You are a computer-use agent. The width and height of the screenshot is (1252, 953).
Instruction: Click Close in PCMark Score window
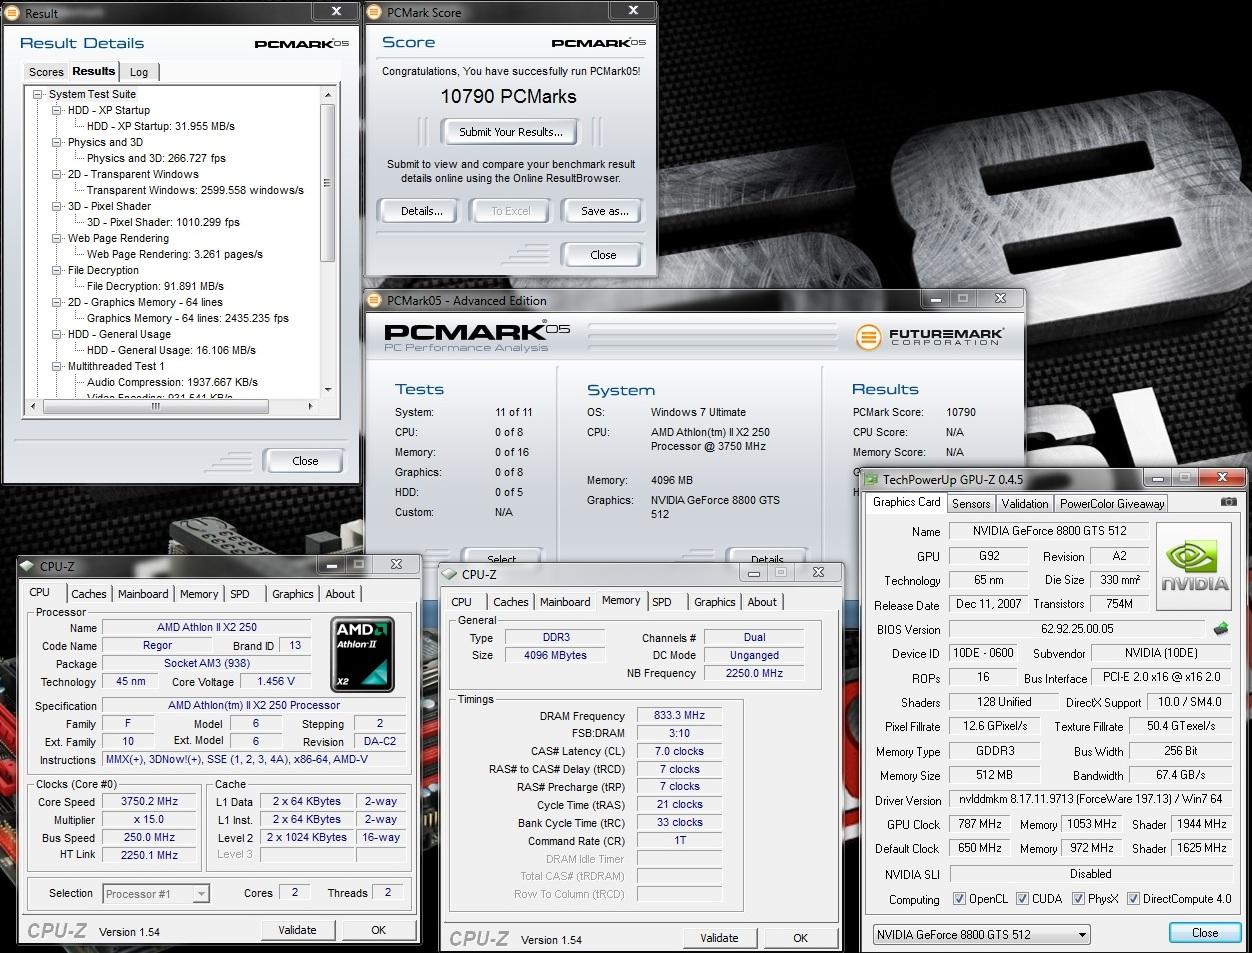(603, 255)
